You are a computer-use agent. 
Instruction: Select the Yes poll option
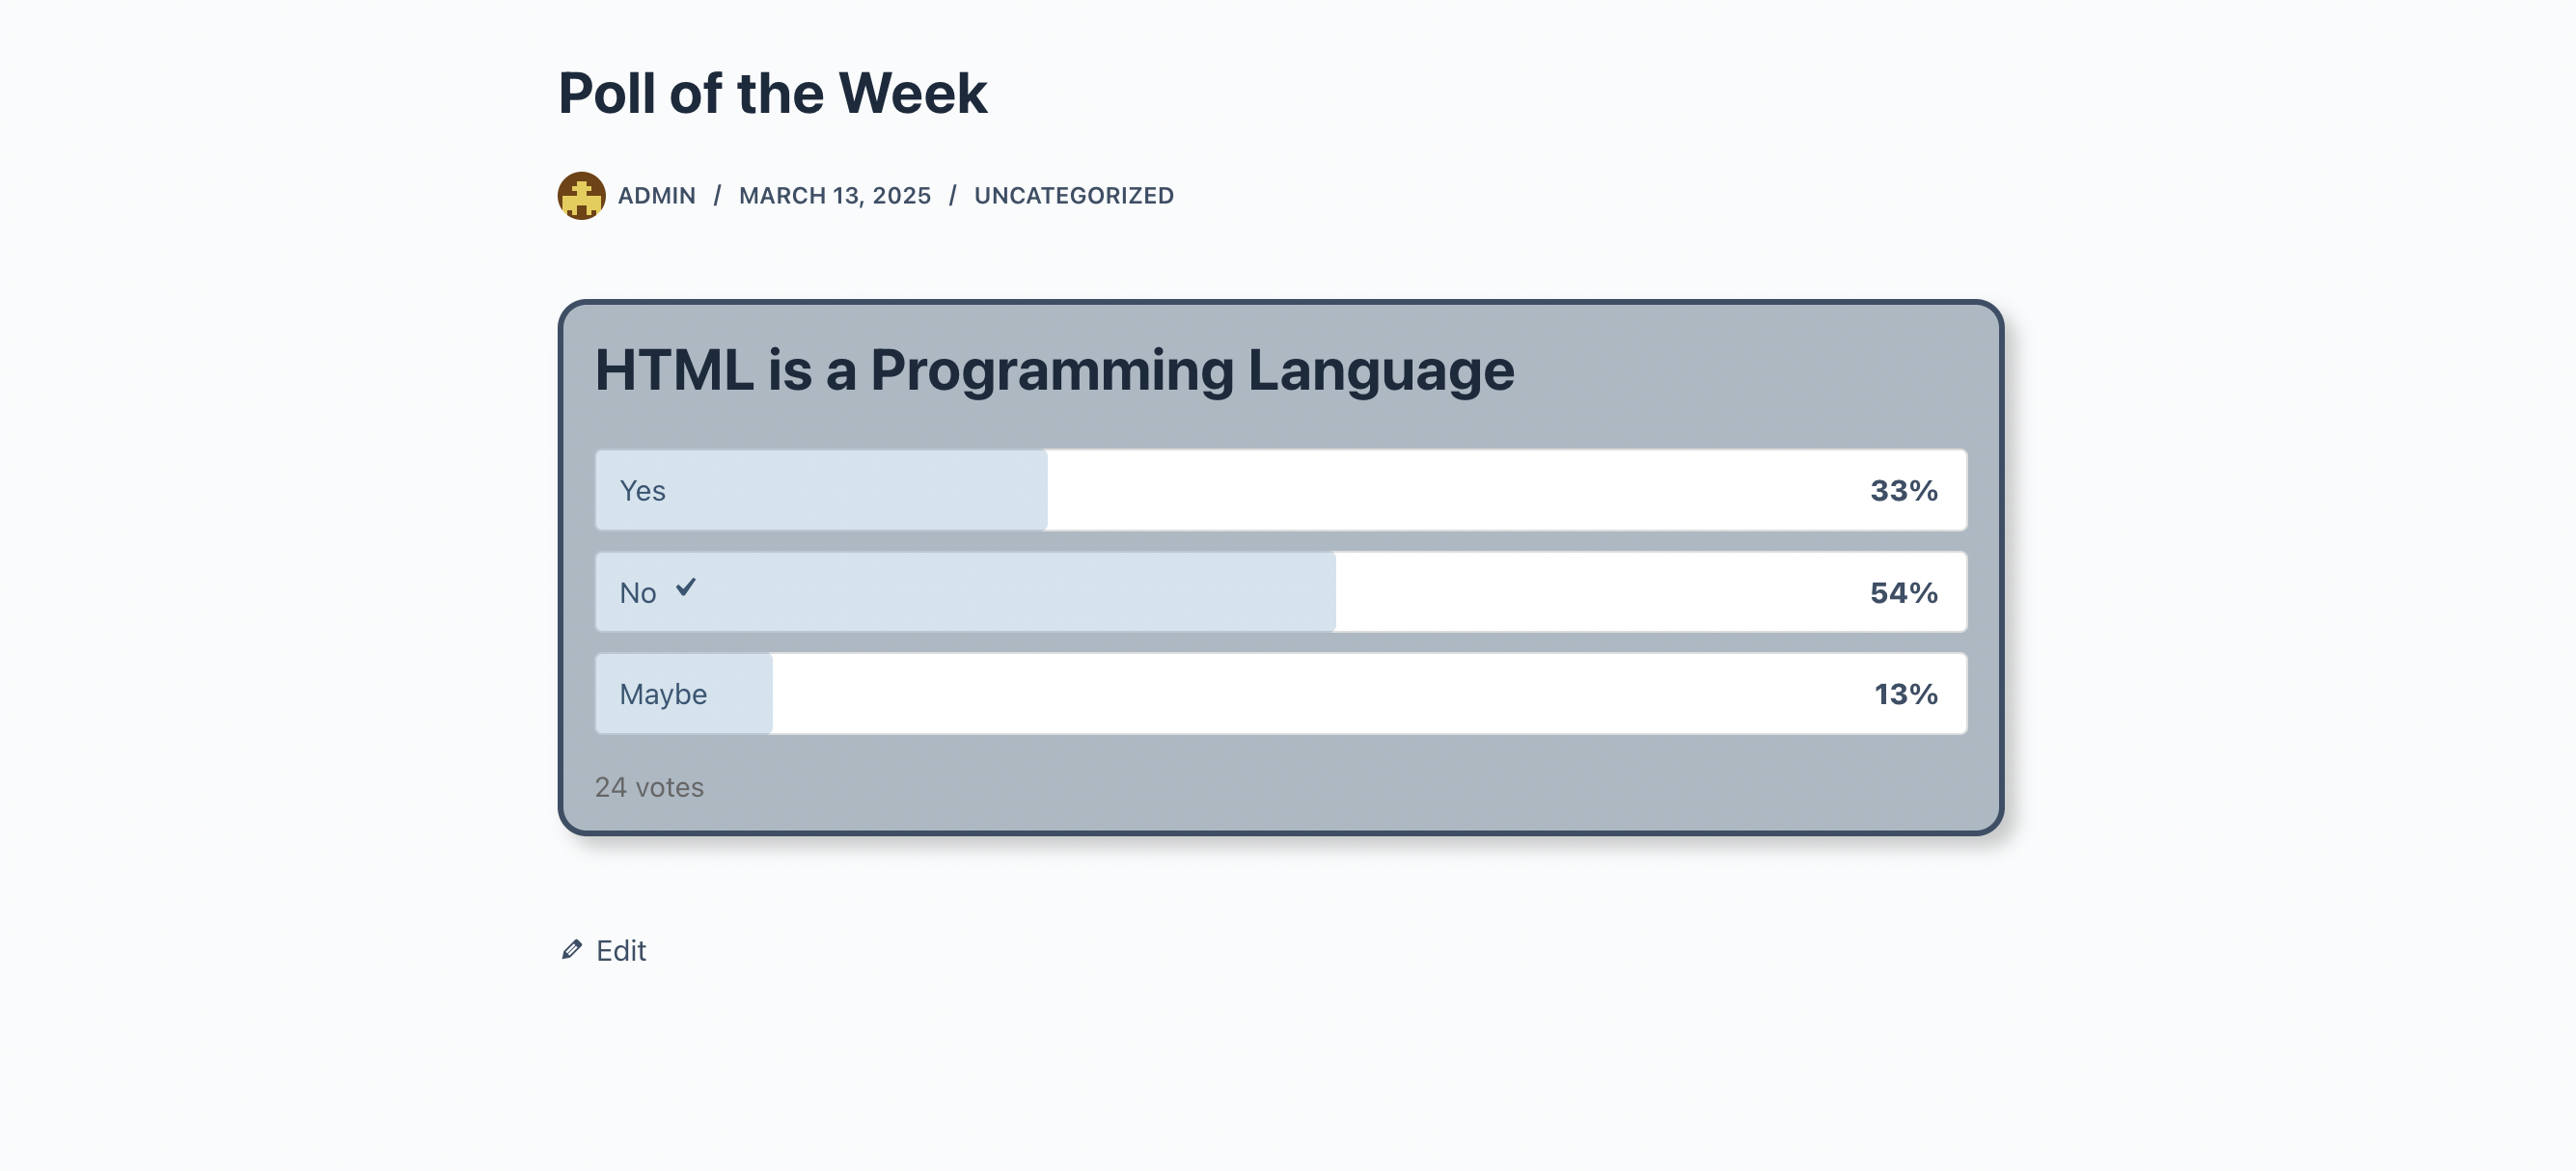click(x=1281, y=490)
